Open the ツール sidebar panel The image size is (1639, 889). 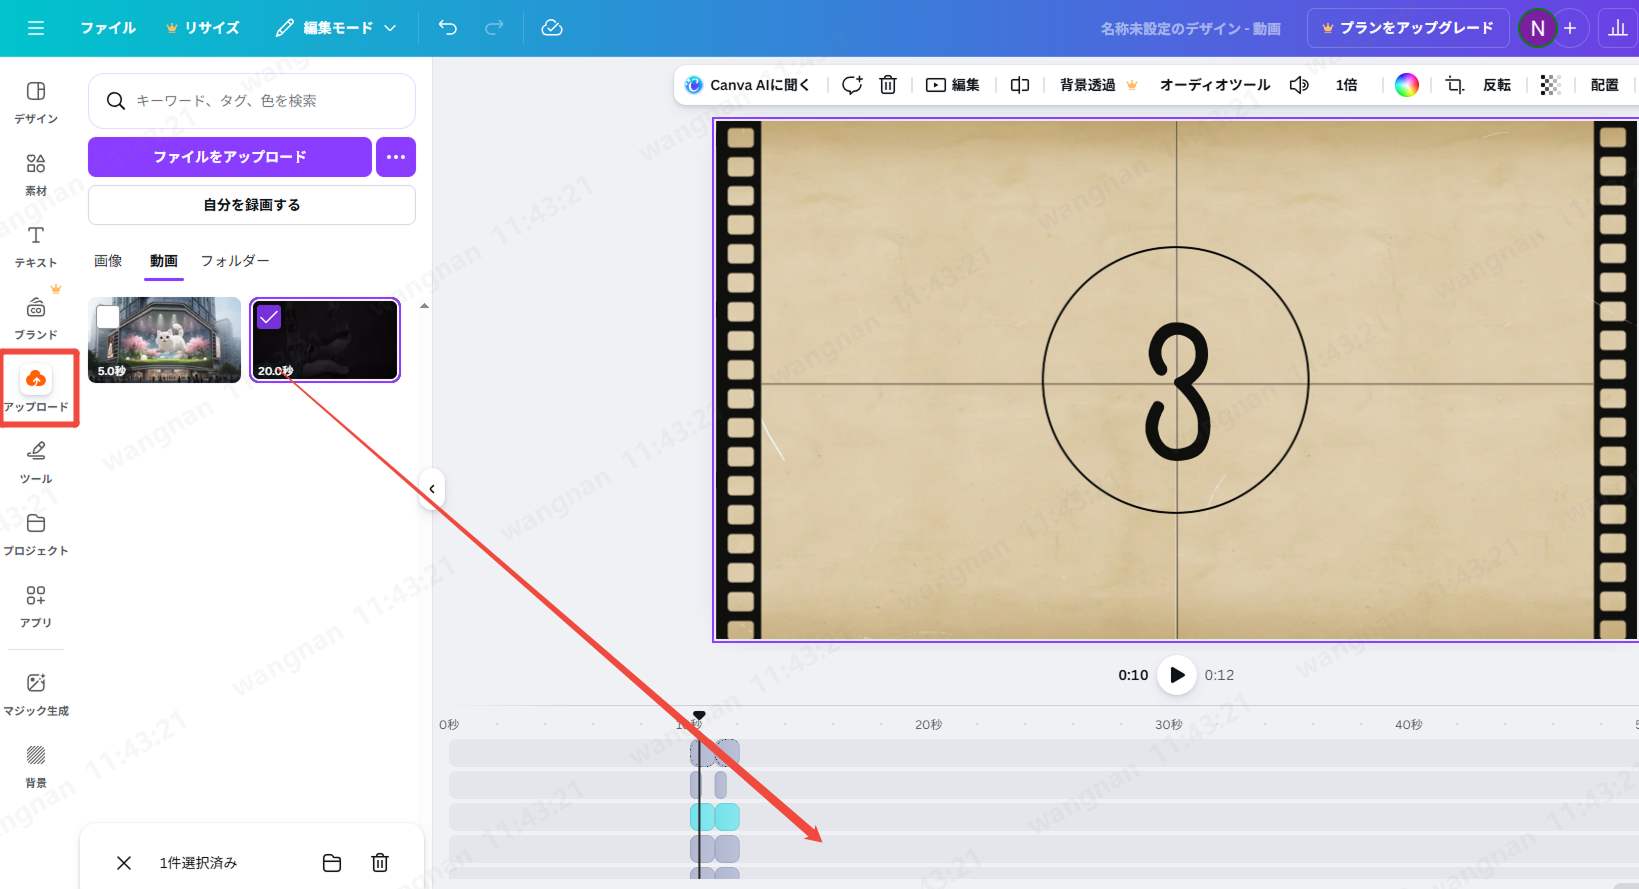point(36,462)
